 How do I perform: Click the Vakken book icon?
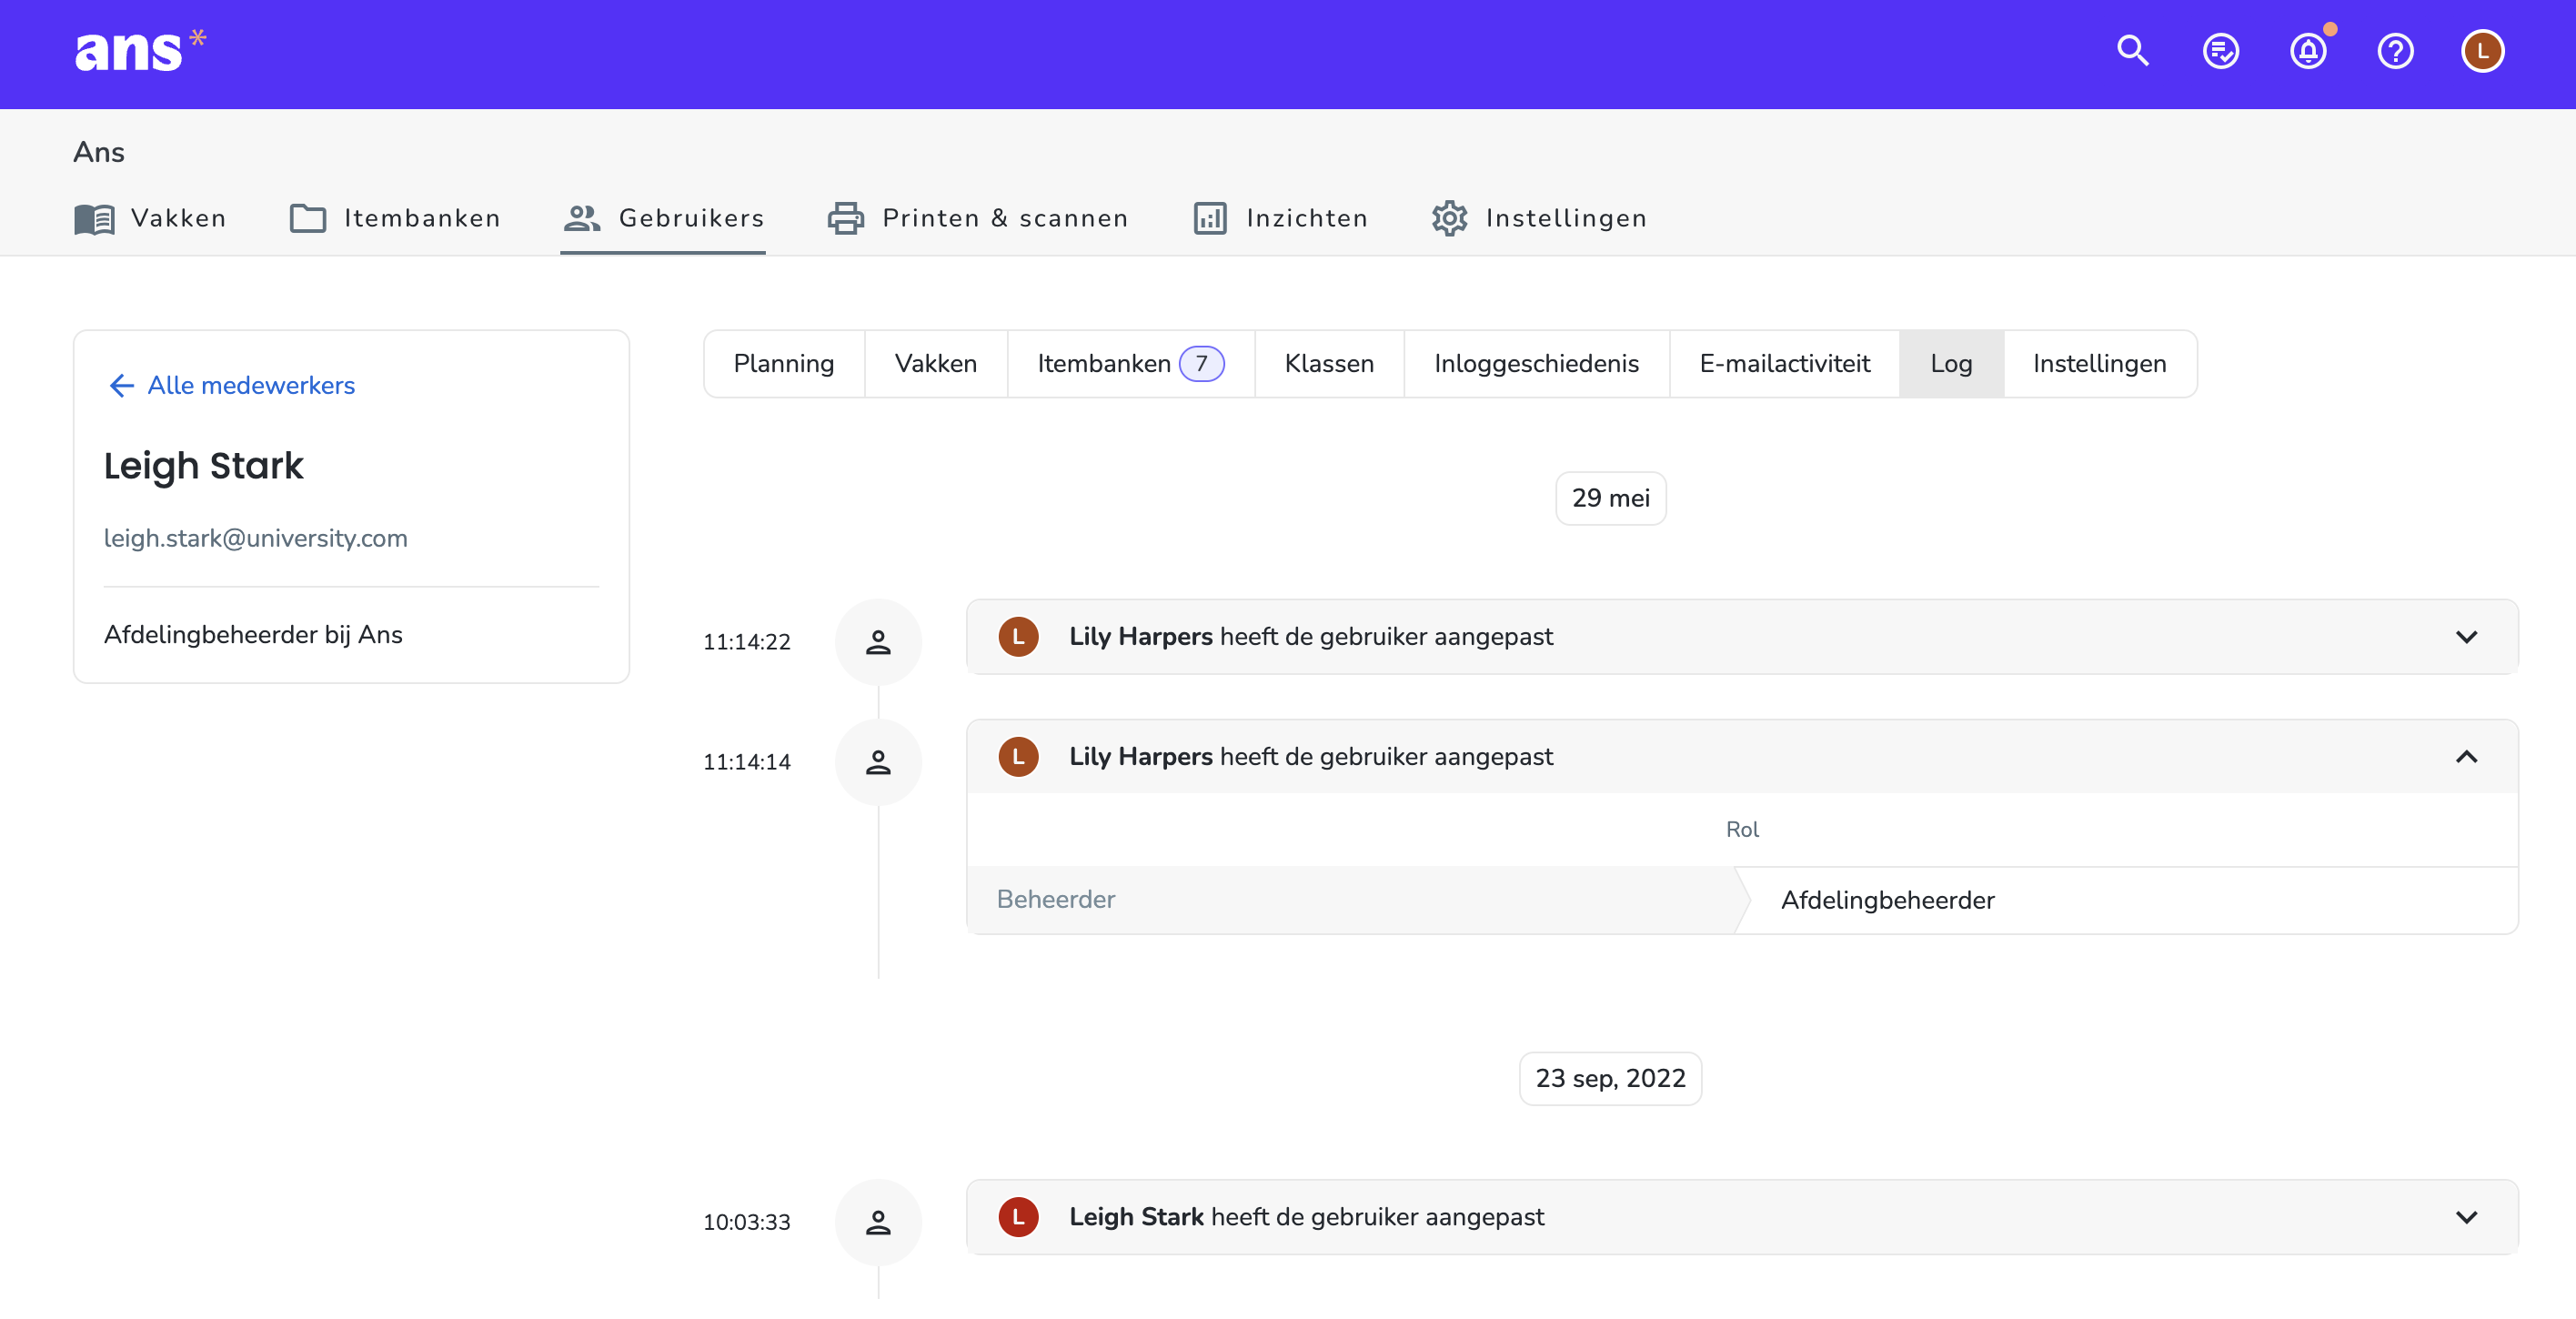tap(95, 219)
